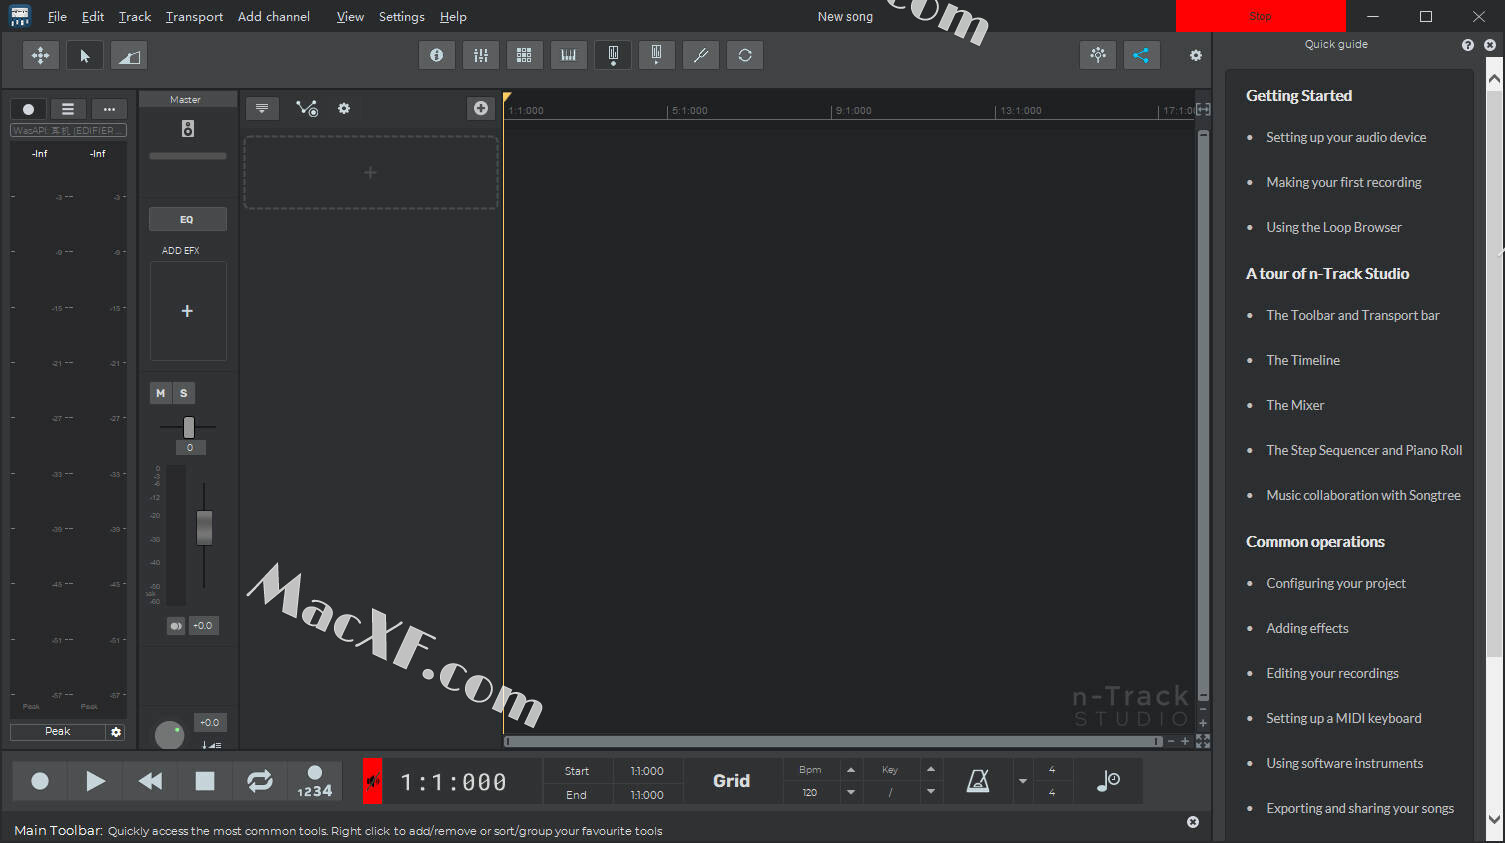Click the Songtree share icon
Viewport: 1505px width, 843px height.
pyautogui.click(x=1141, y=56)
